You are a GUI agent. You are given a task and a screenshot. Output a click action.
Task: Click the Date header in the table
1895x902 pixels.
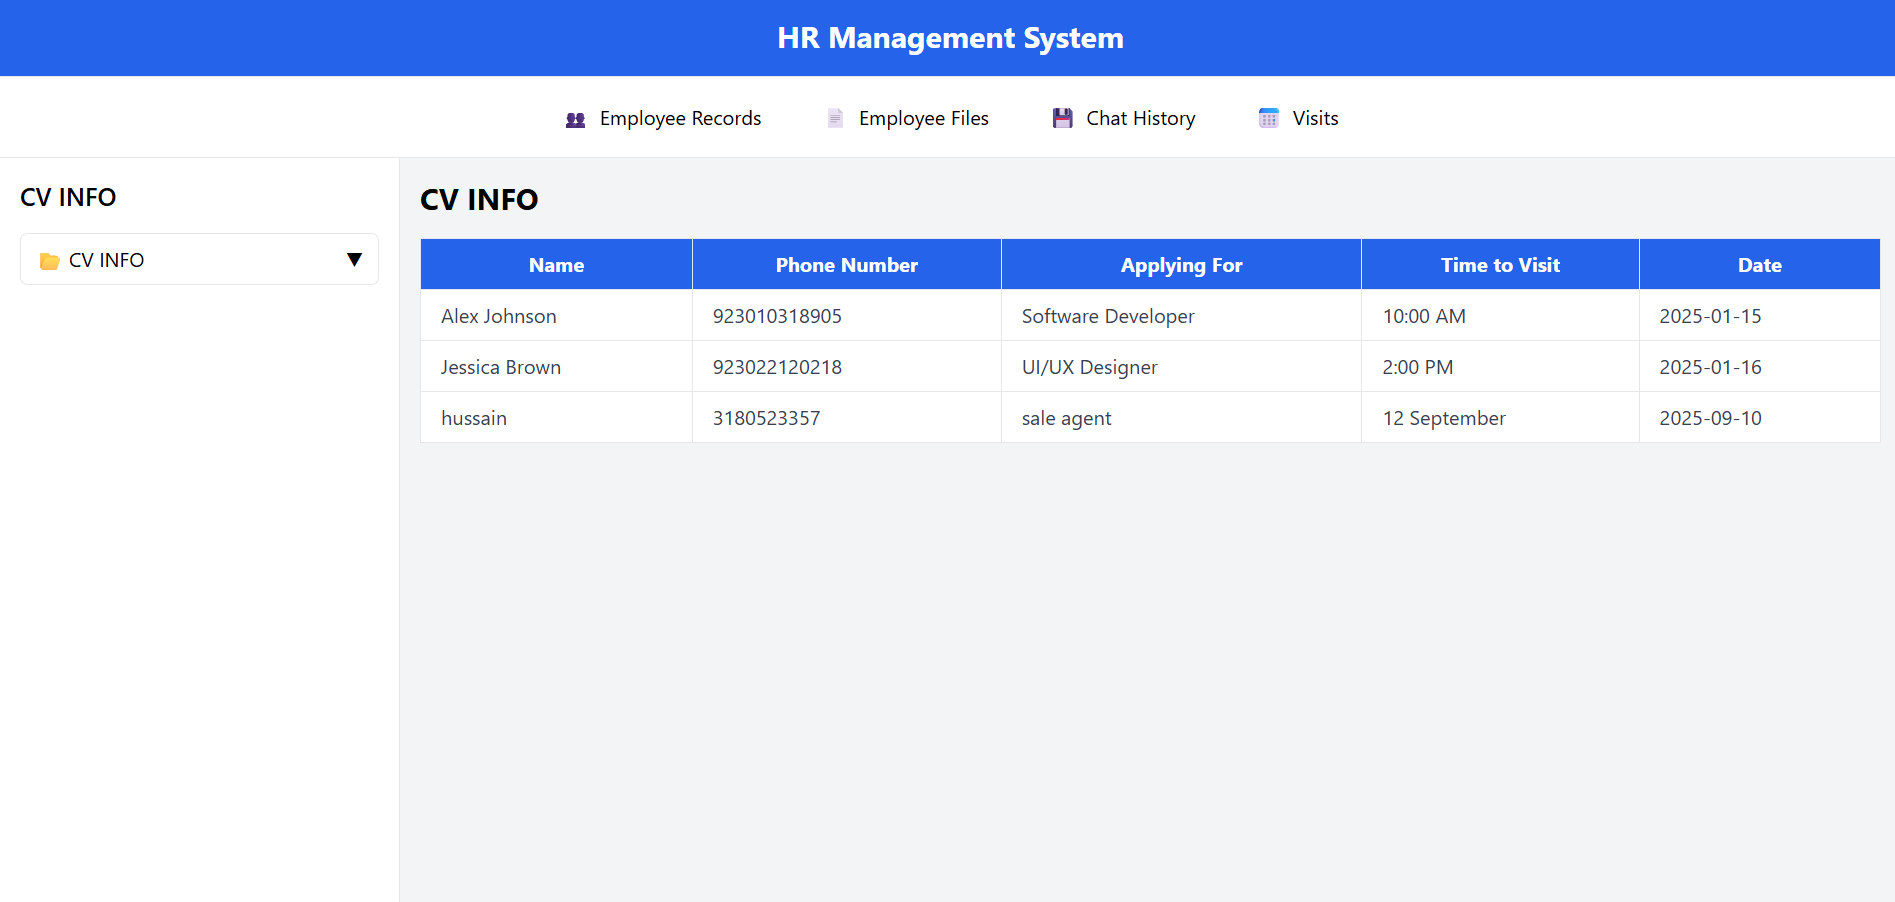(1759, 264)
